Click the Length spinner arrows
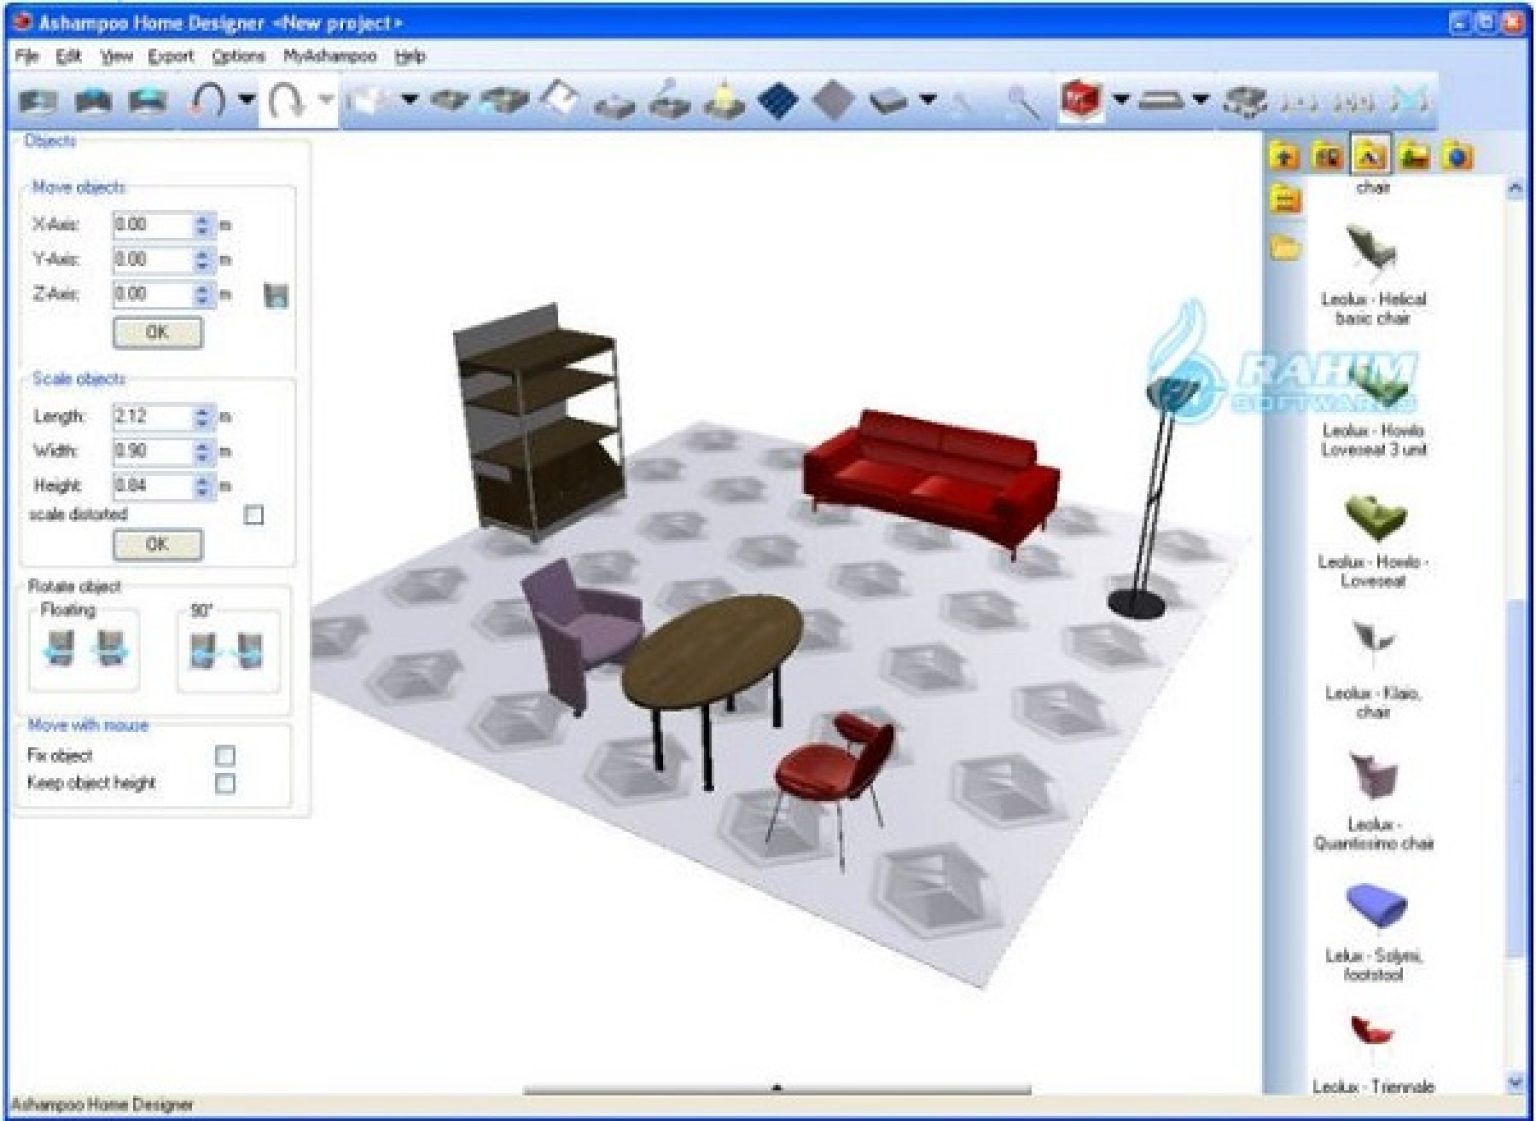1536x1121 pixels. [x=202, y=416]
